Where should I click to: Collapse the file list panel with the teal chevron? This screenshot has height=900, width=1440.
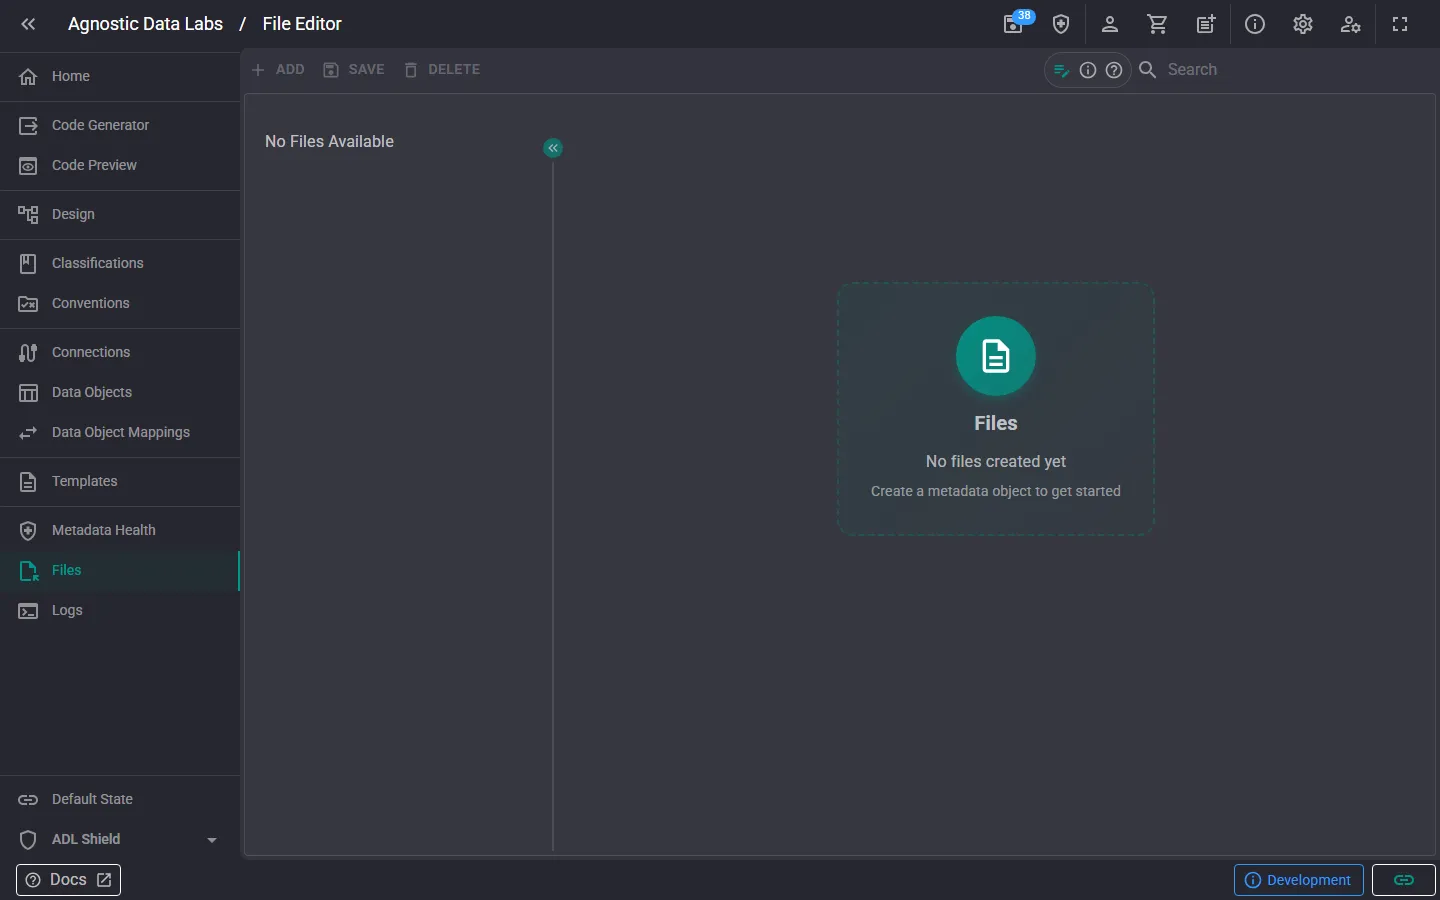pyautogui.click(x=553, y=148)
